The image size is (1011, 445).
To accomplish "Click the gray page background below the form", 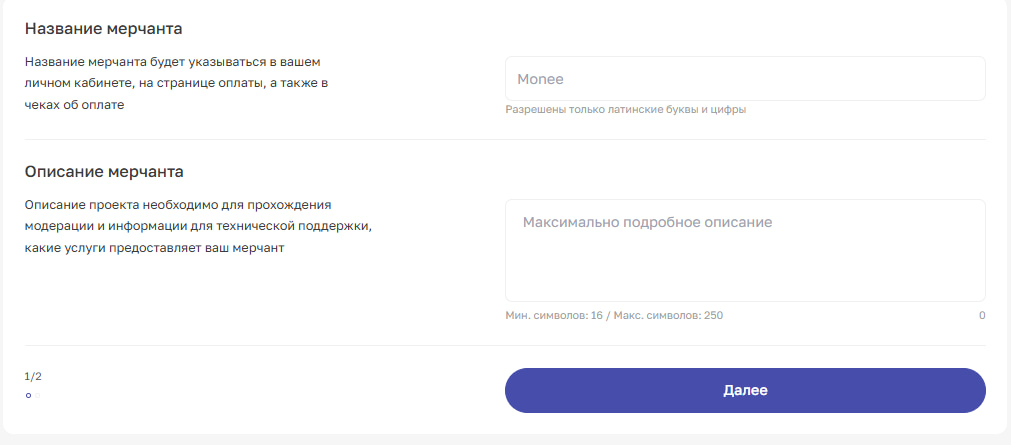I will (505, 440).
